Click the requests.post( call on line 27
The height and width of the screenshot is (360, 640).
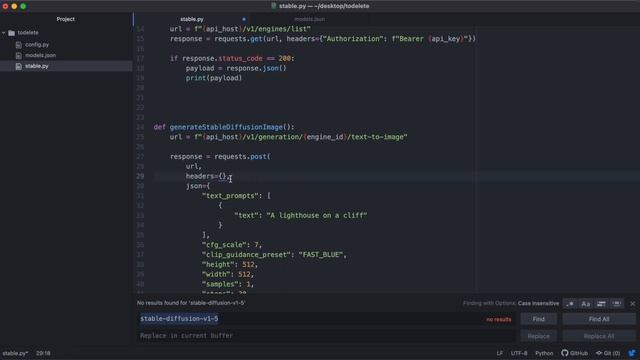(242, 156)
